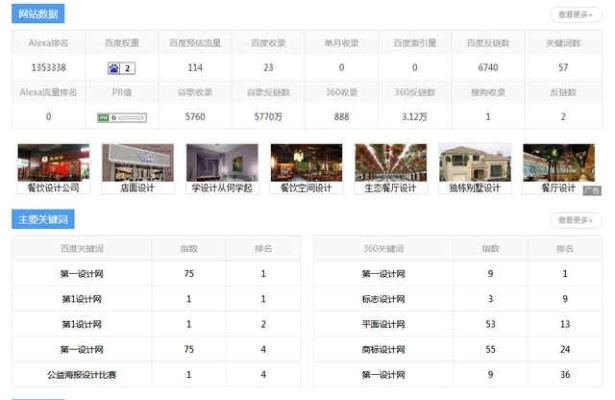Viewport: 615px width, 400px height.
Task: Click the green PR value bar
Action: (x=122, y=117)
